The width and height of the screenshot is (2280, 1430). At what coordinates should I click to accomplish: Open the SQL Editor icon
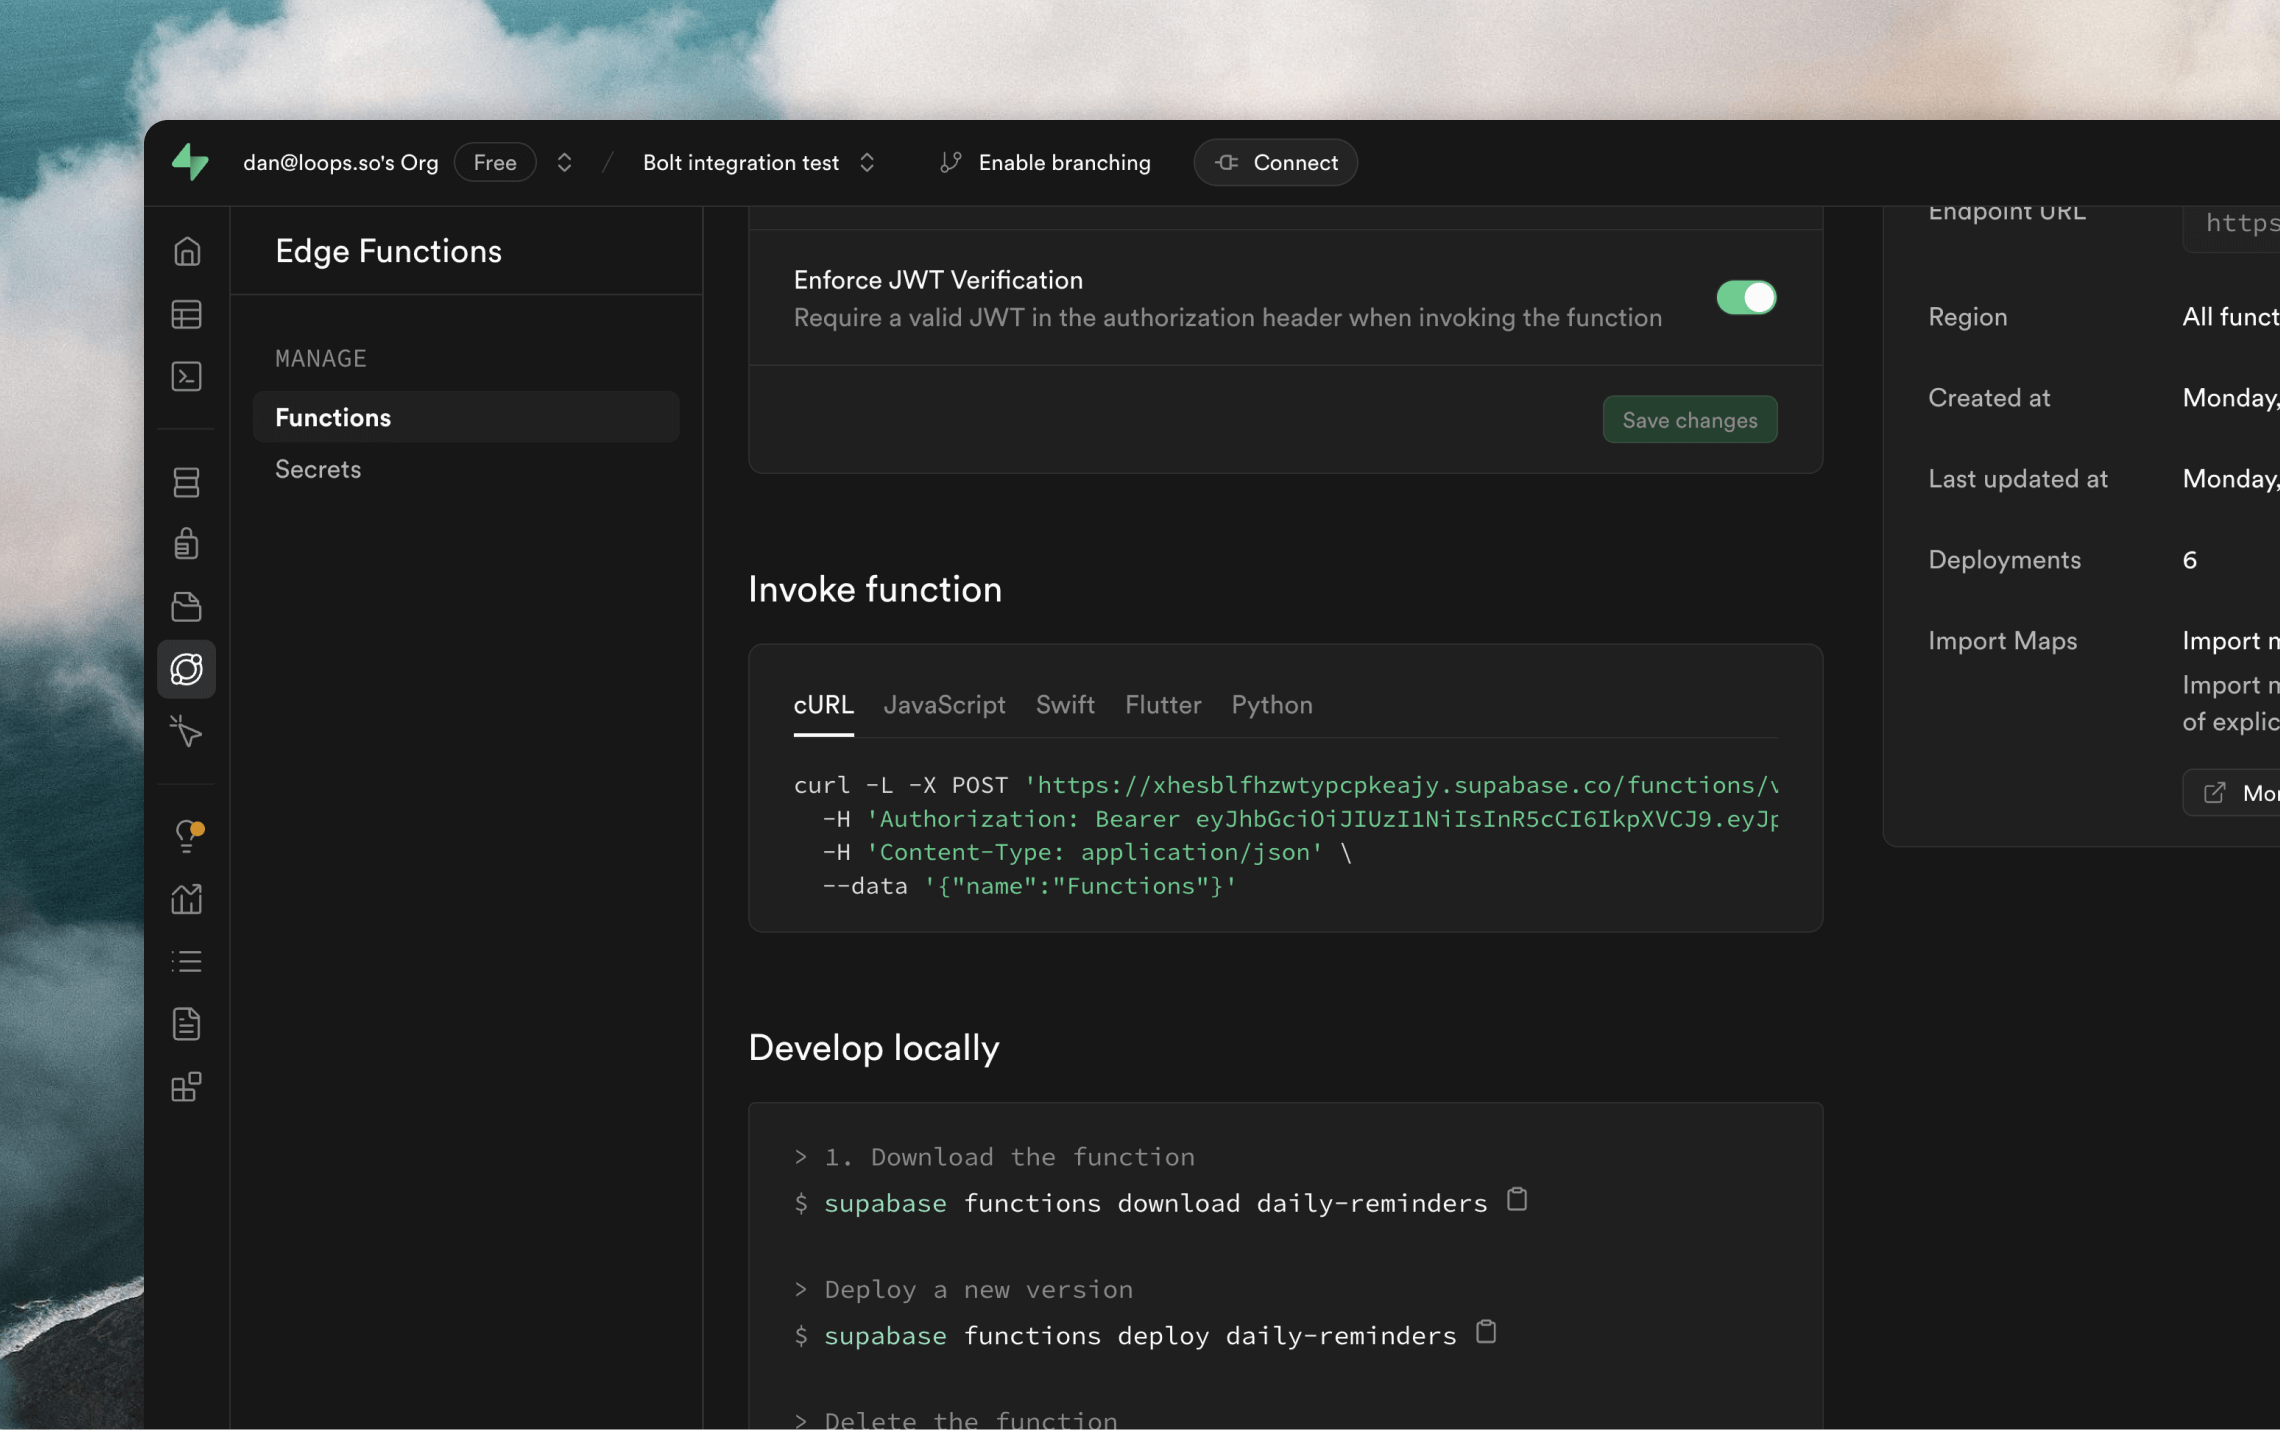187,377
